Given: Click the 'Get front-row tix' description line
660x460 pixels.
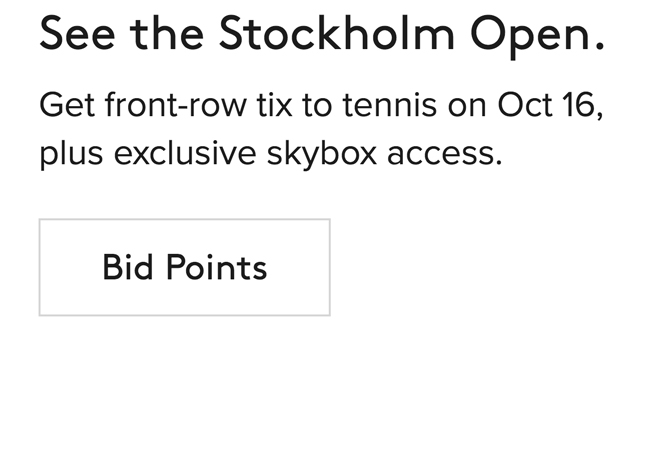Looking at the screenshot, I should (320, 106).
